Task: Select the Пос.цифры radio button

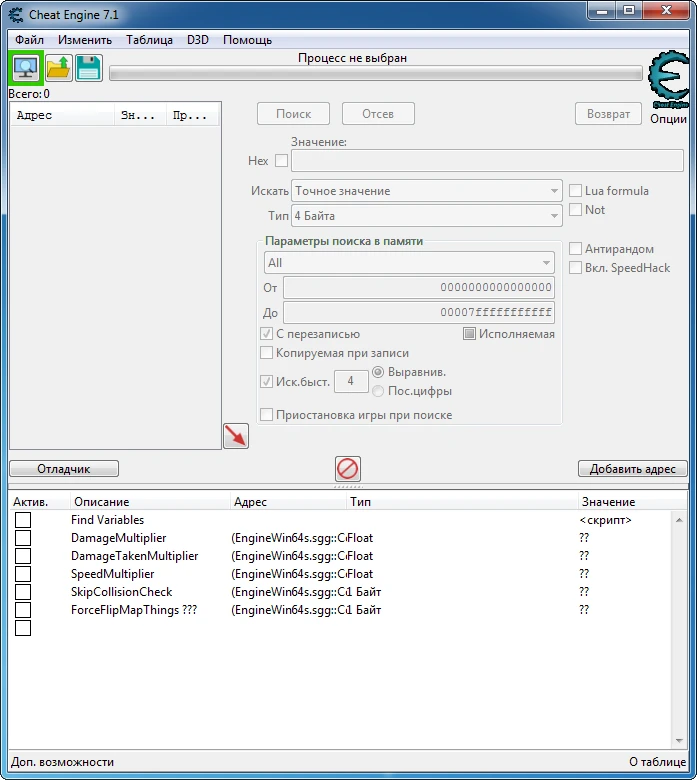Action: (378, 391)
